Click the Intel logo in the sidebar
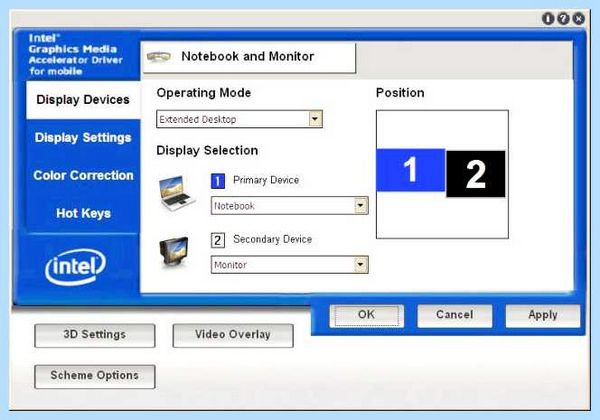Viewport: 600px width, 420px height. coord(75,267)
